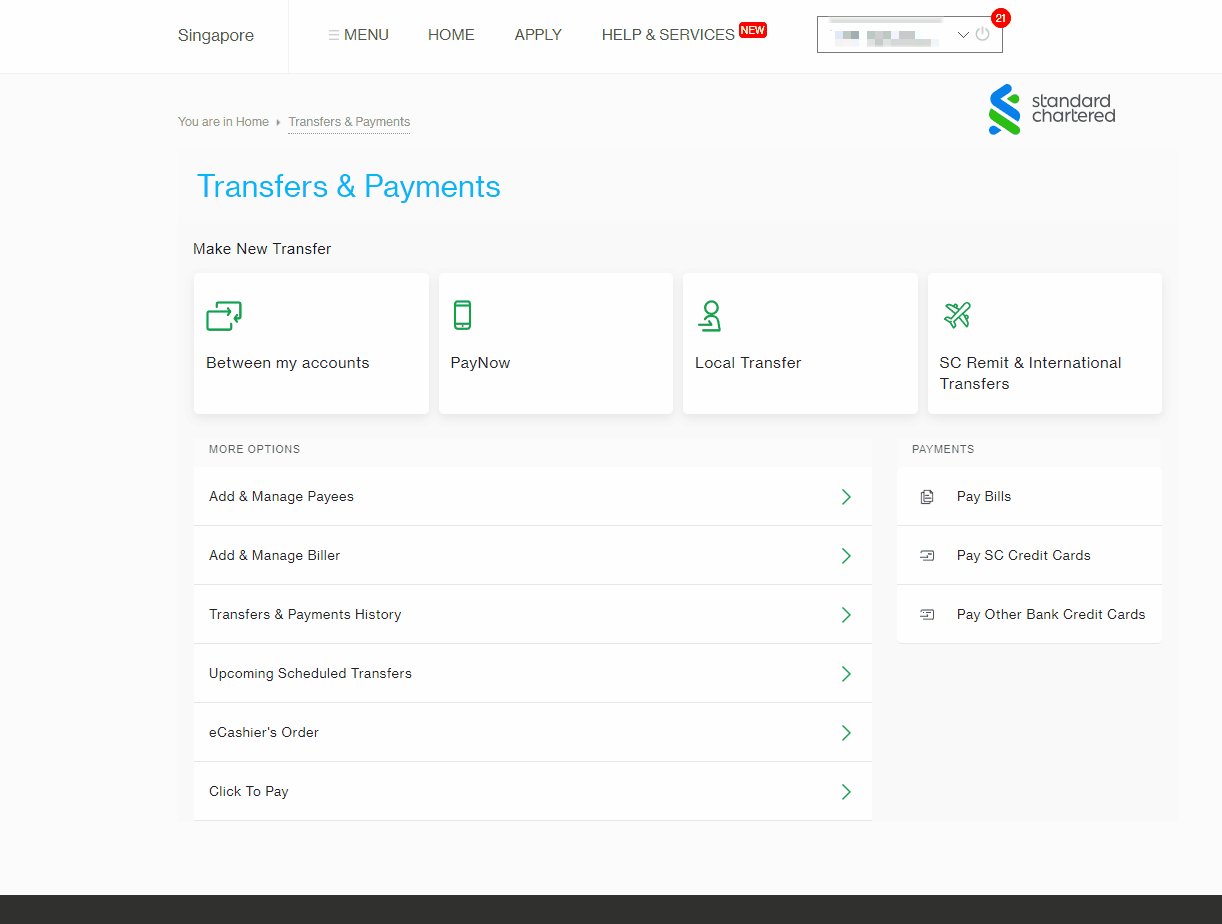
Task: Click the chevron on Add & Manage Biller
Action: 846,556
